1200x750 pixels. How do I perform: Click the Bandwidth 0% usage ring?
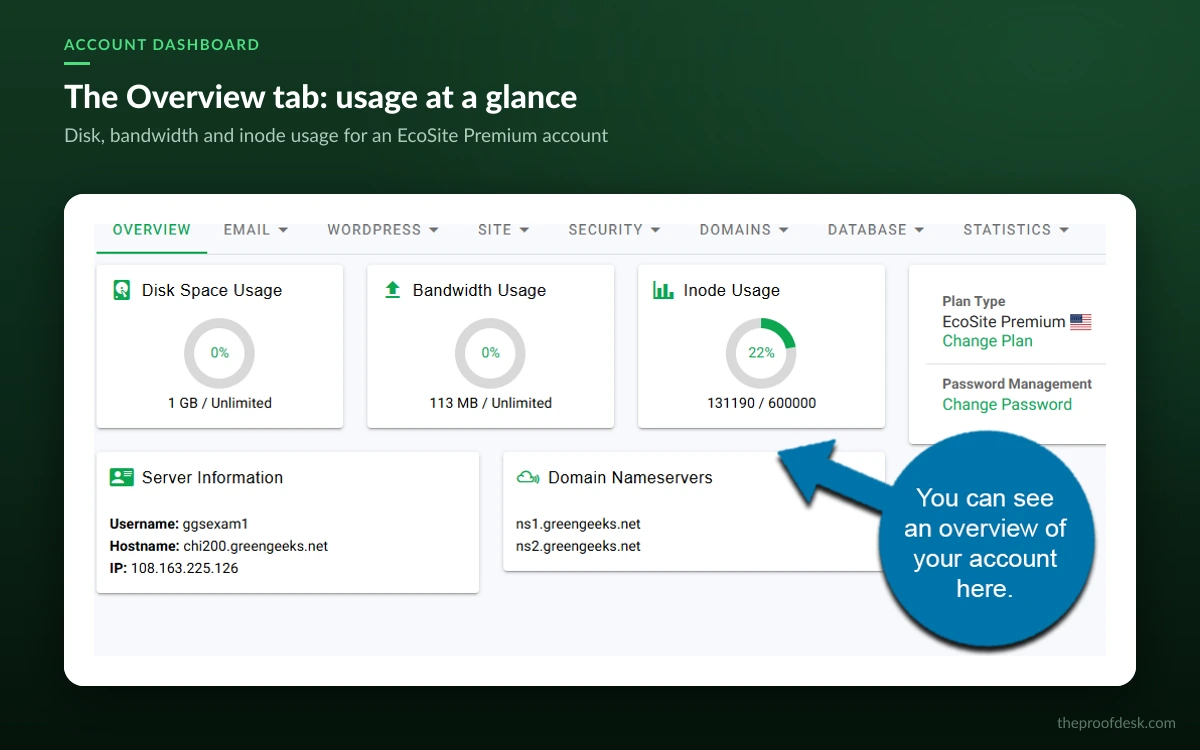(490, 353)
